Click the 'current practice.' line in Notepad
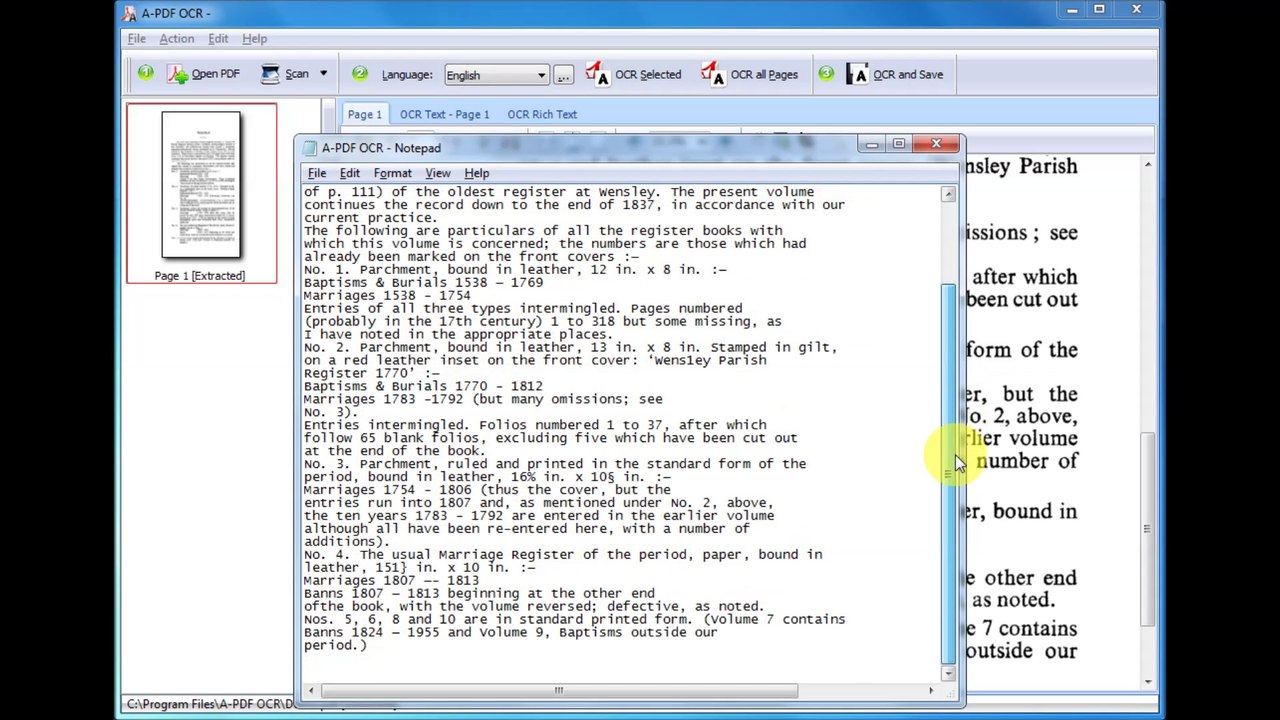The width and height of the screenshot is (1280, 720). 370,218
